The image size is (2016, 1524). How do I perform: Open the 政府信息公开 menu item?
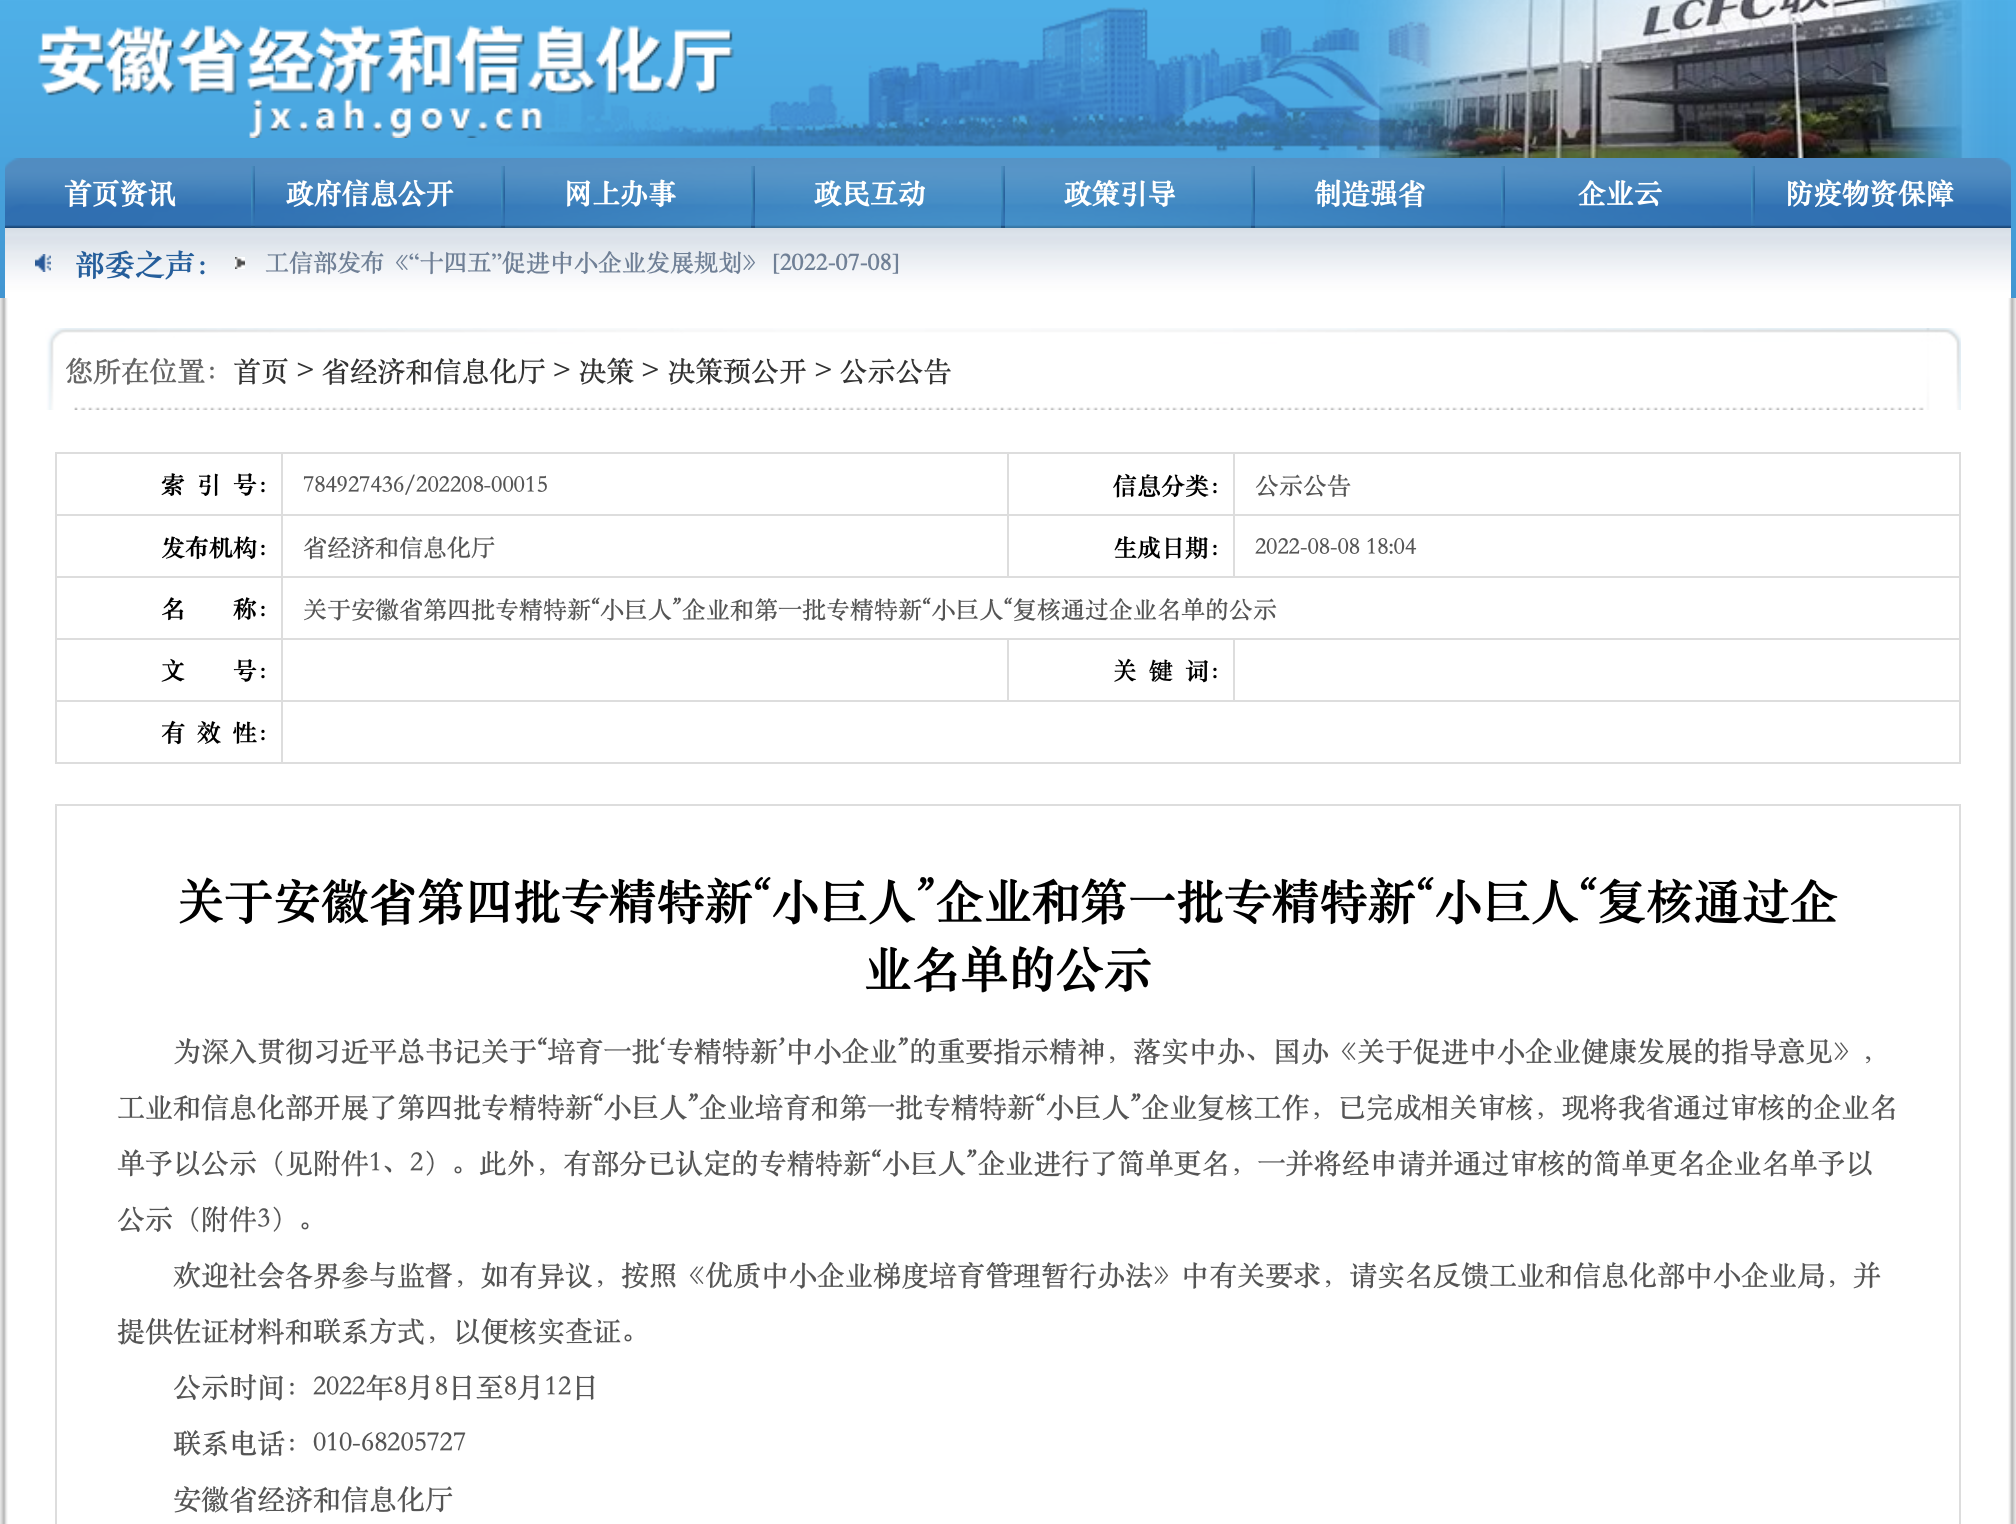pos(370,194)
